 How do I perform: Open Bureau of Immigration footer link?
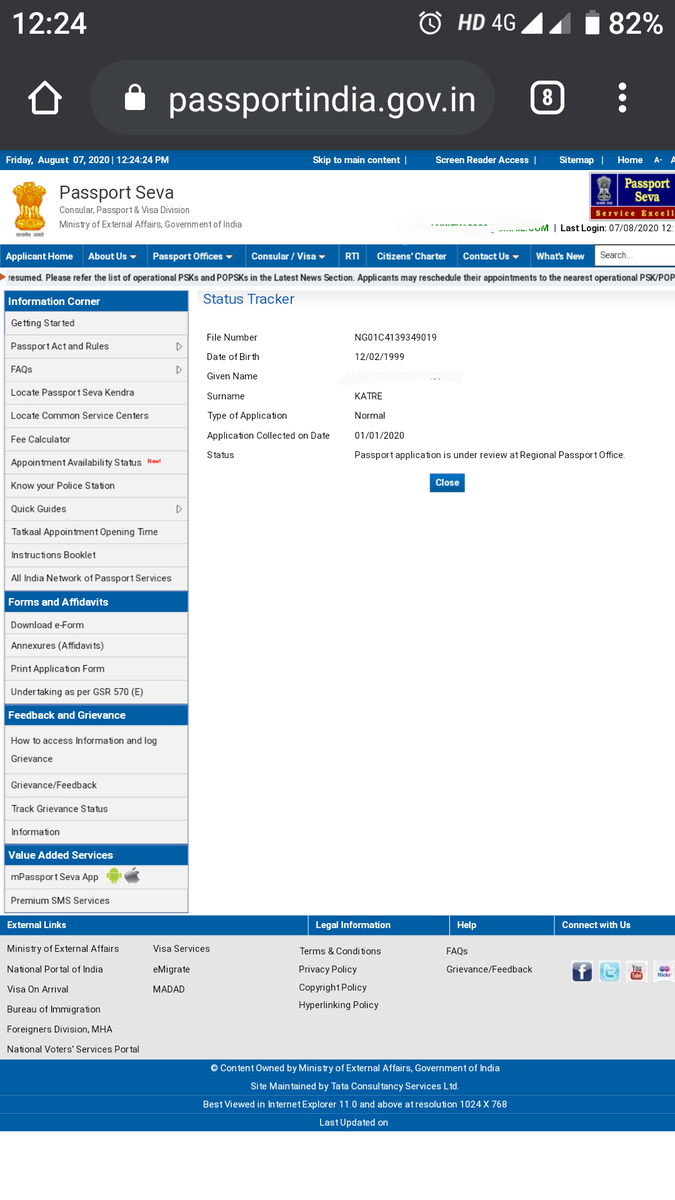pos(54,1009)
